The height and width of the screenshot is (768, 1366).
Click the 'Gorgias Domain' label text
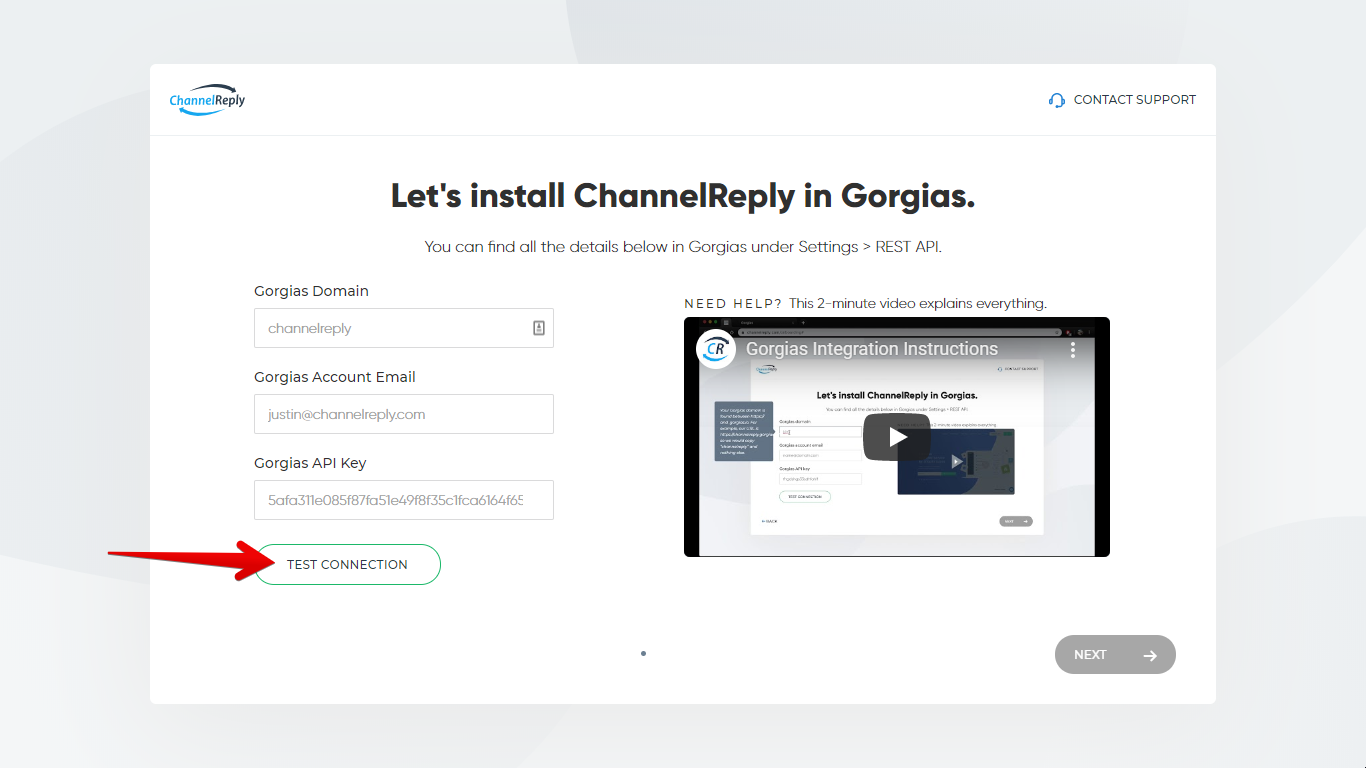click(x=311, y=291)
